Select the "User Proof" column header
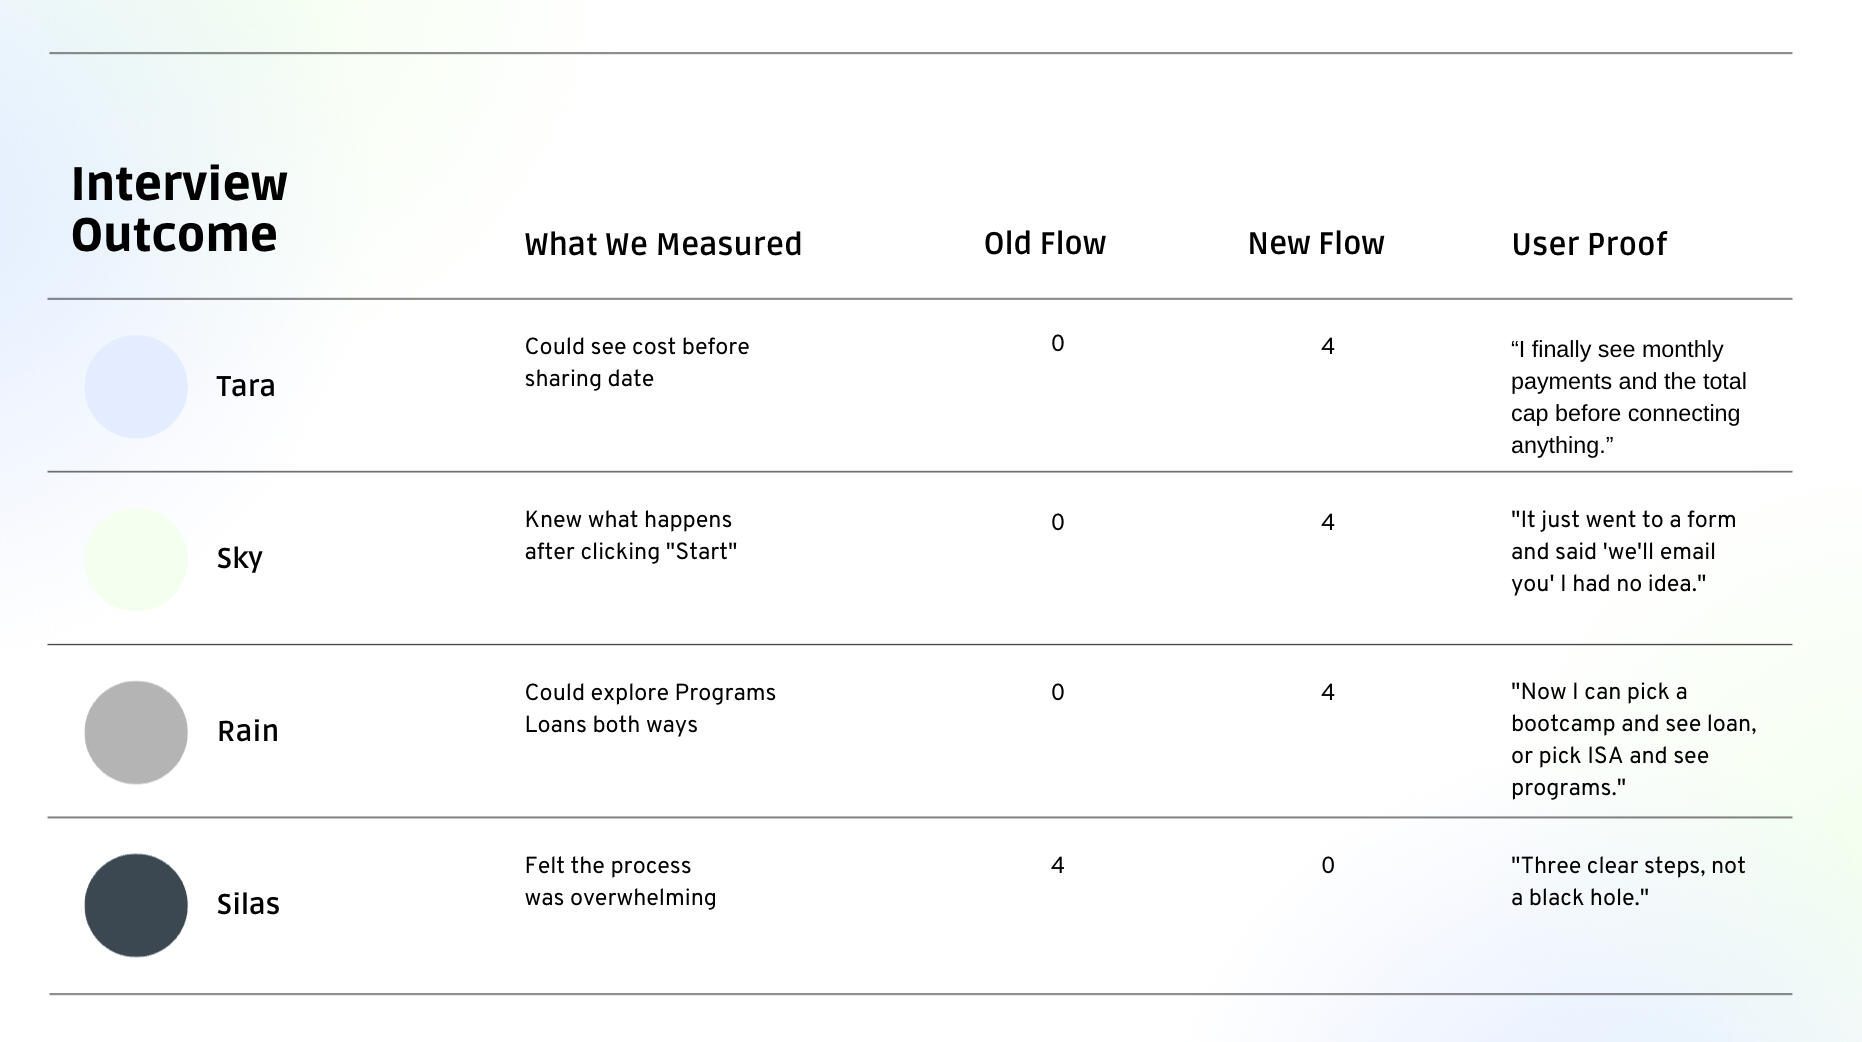 pos(1589,244)
